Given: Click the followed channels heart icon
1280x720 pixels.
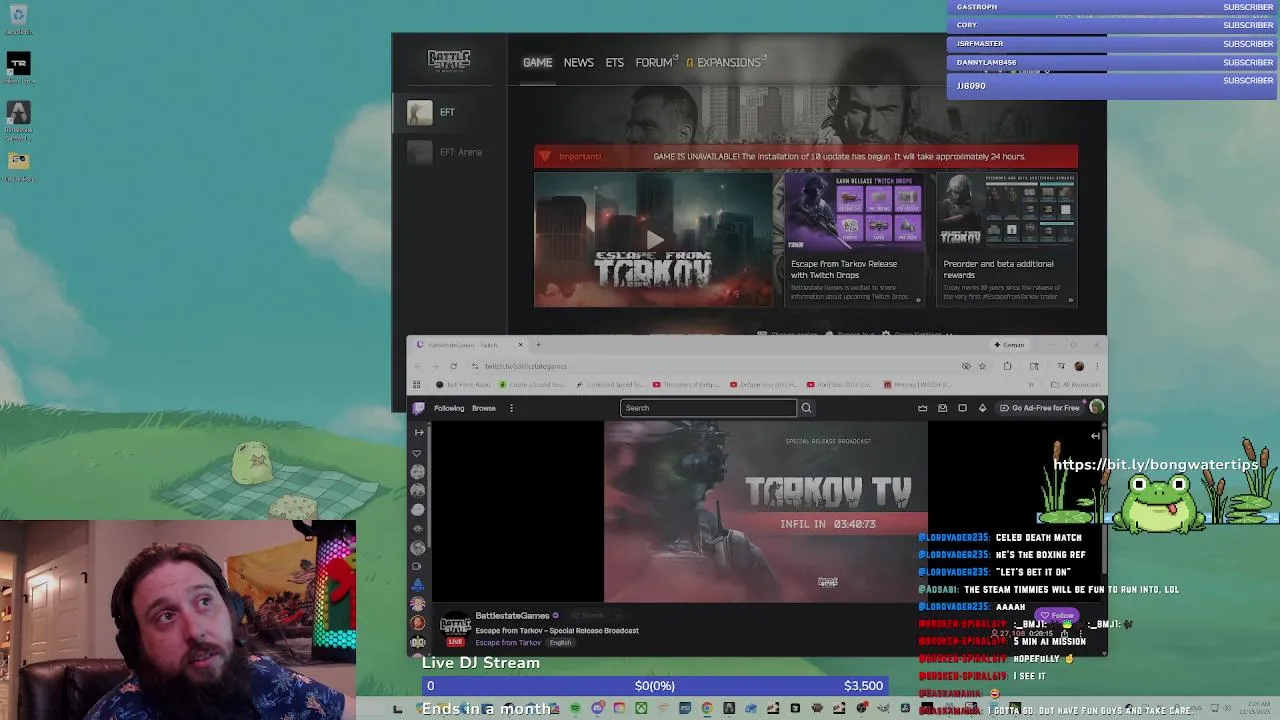Looking at the screenshot, I should [417, 453].
